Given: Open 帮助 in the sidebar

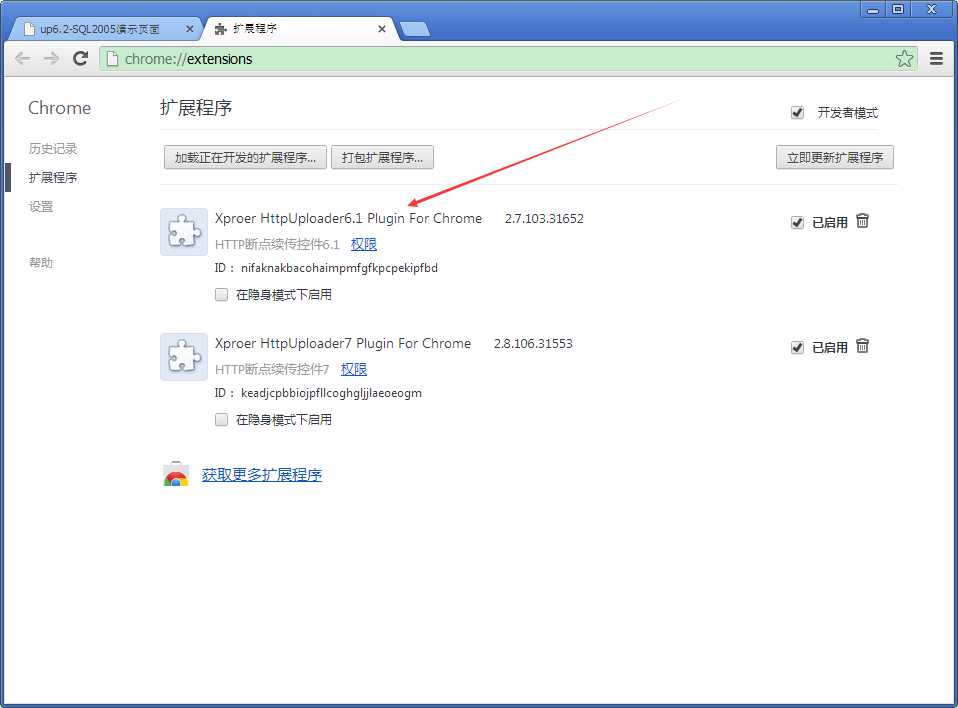Looking at the screenshot, I should tap(41, 263).
